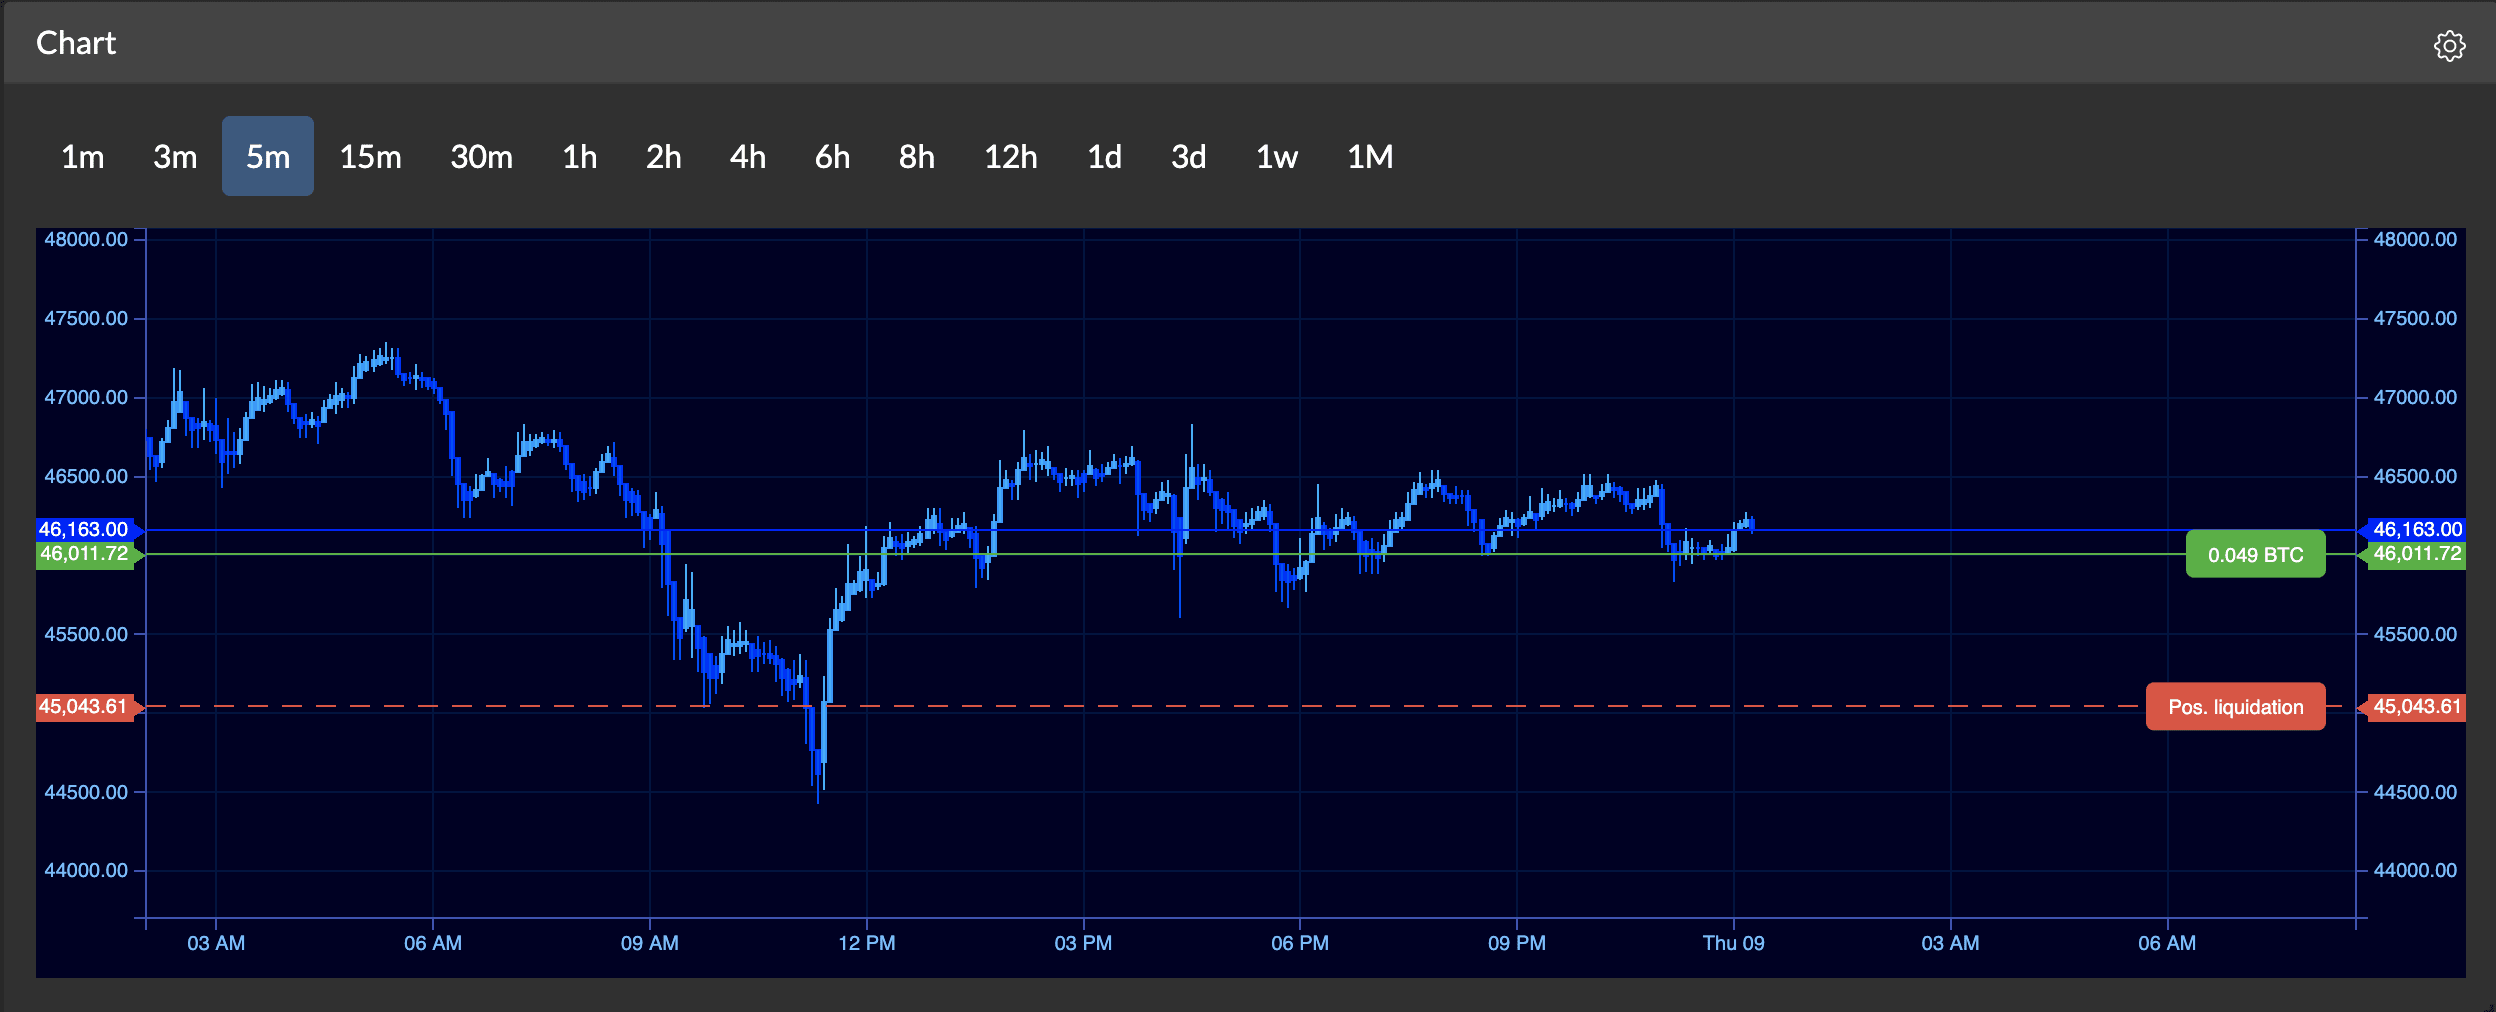Click the right 46,011.72 entry price tag
Viewport: 2496px width, 1012px height.
pos(2413,554)
